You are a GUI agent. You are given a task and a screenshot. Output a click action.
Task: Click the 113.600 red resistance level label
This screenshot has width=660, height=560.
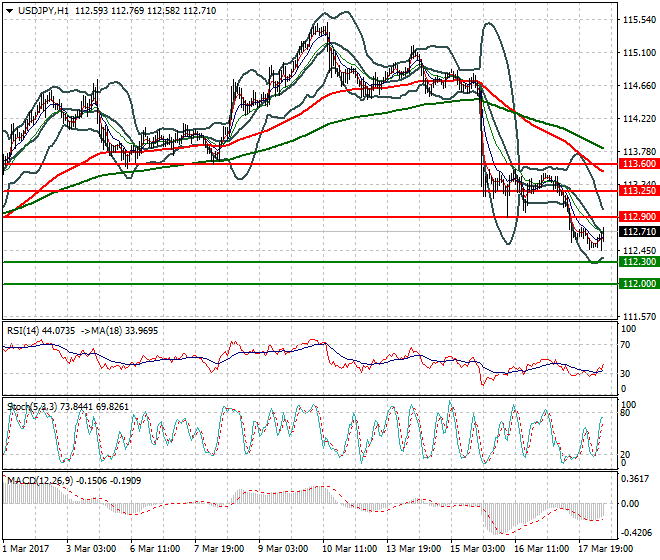click(639, 164)
